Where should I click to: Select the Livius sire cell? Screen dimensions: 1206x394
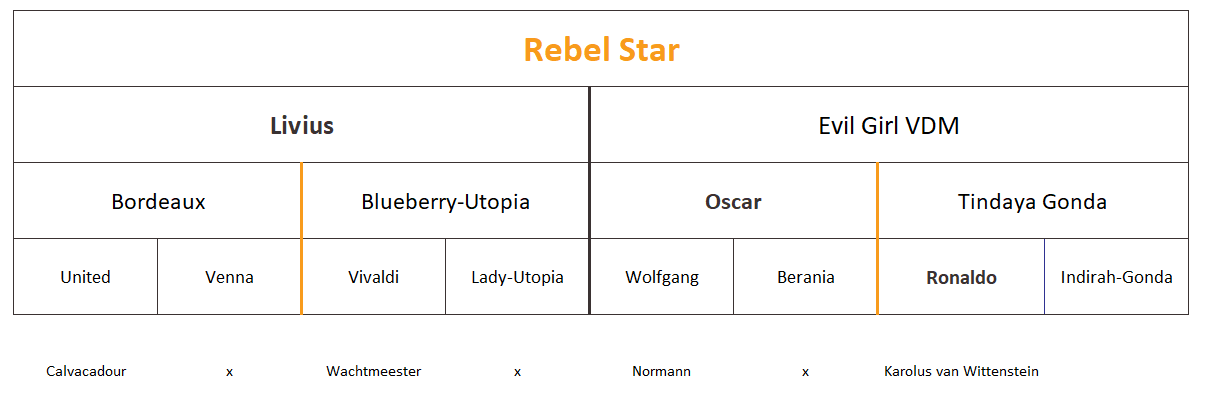coord(301,125)
